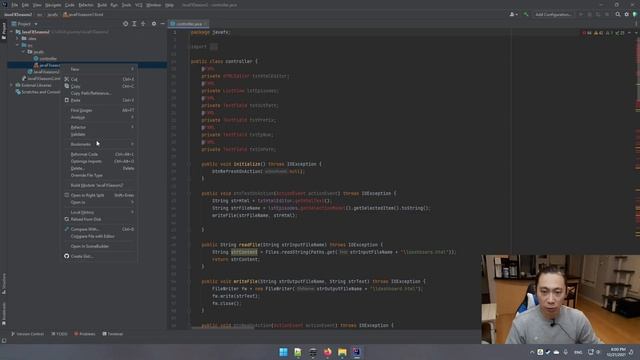Click Windows Start button on taskbar

click(x=283, y=352)
